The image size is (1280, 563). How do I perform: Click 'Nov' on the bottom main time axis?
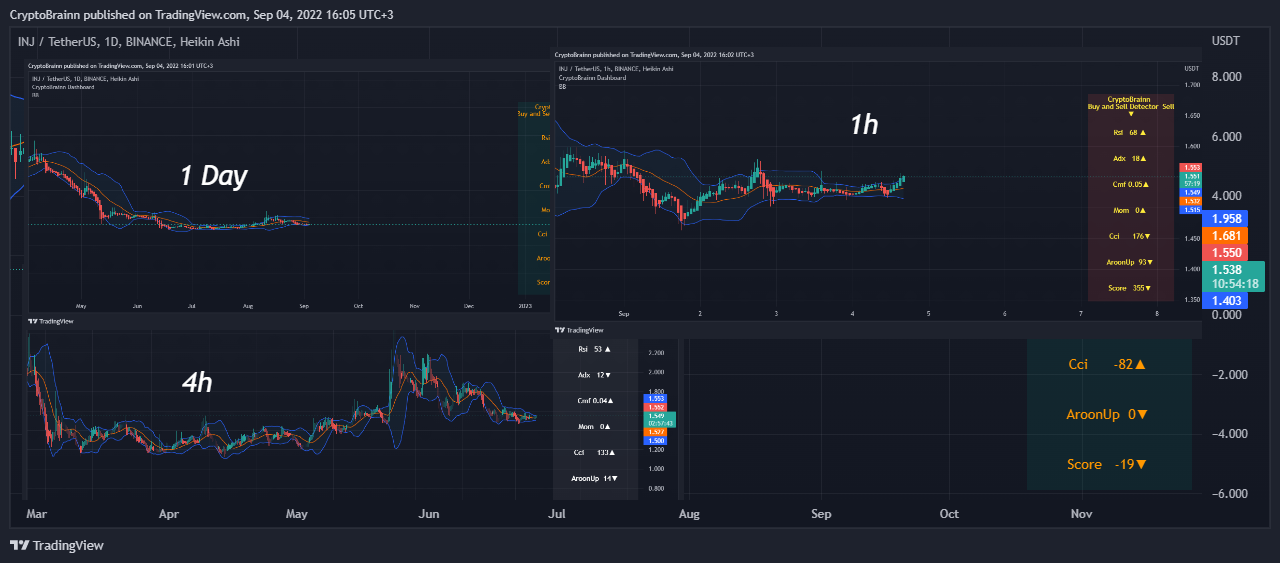1081,514
